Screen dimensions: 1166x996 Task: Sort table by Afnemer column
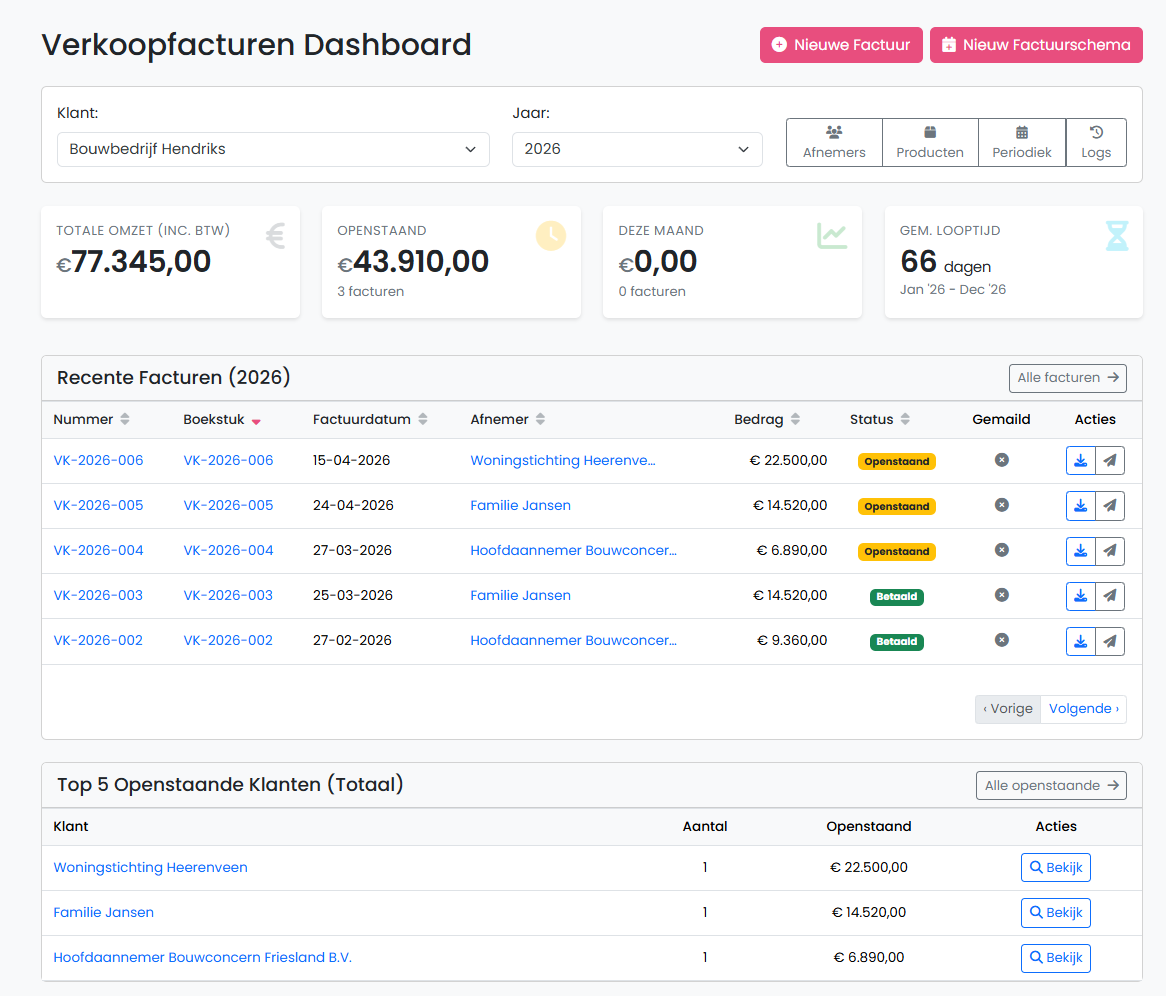coord(508,420)
